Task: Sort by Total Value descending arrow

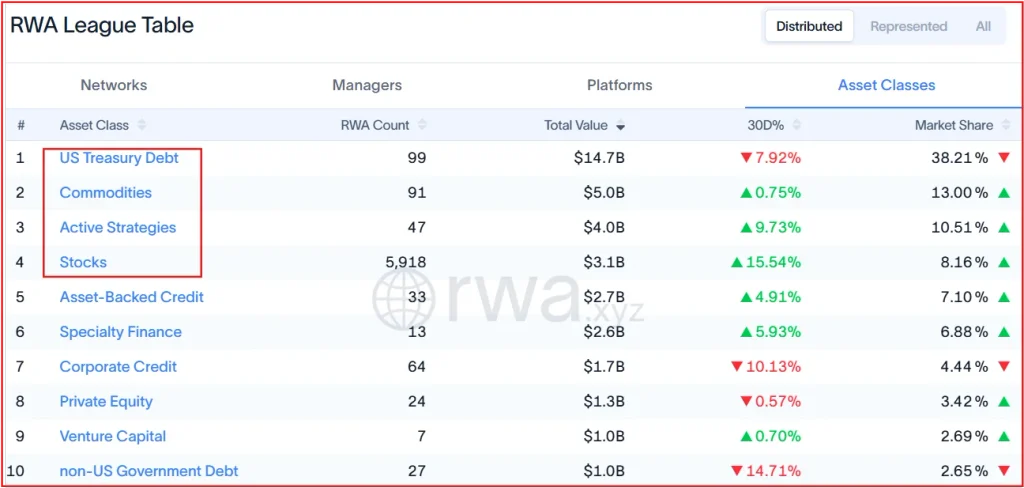Action: [x=620, y=126]
